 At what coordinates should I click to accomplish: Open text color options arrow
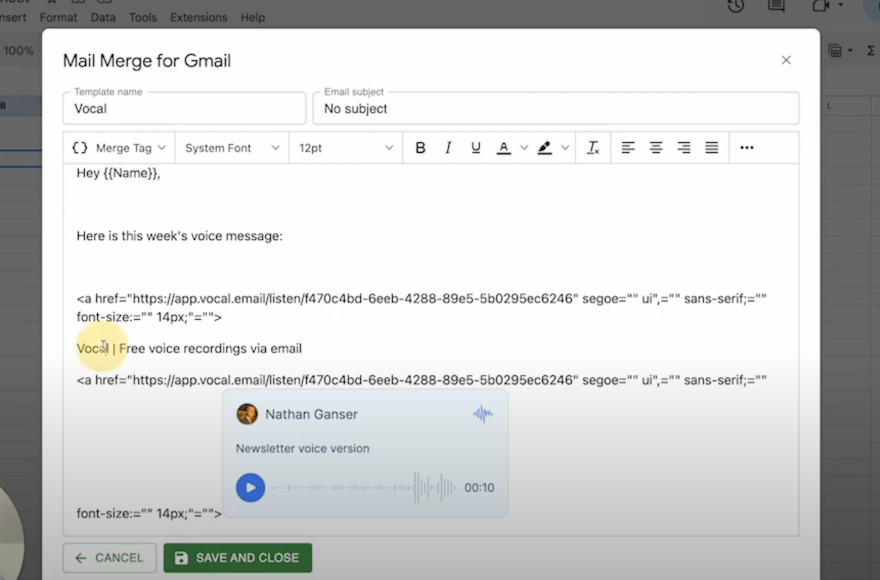coord(524,148)
